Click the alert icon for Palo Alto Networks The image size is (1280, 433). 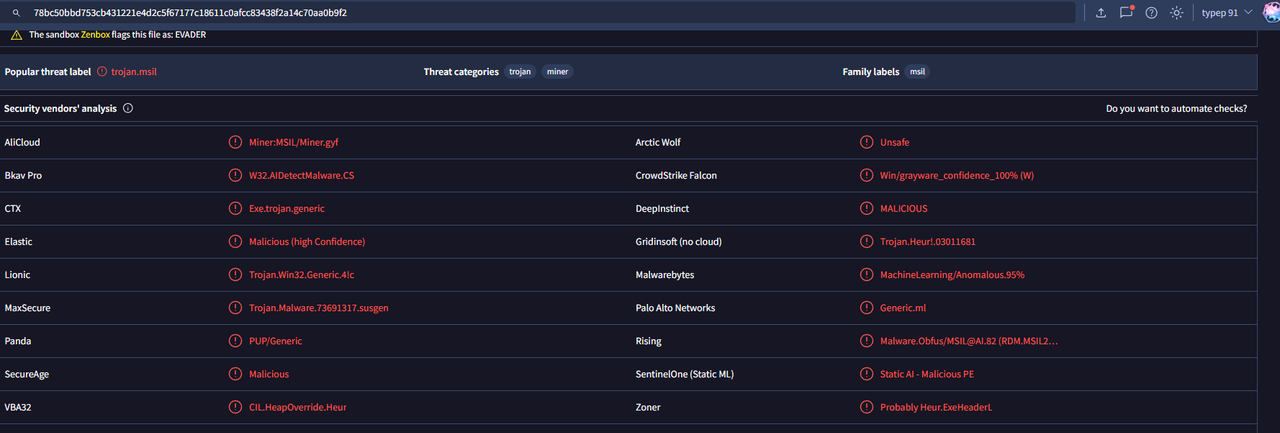[866, 308]
